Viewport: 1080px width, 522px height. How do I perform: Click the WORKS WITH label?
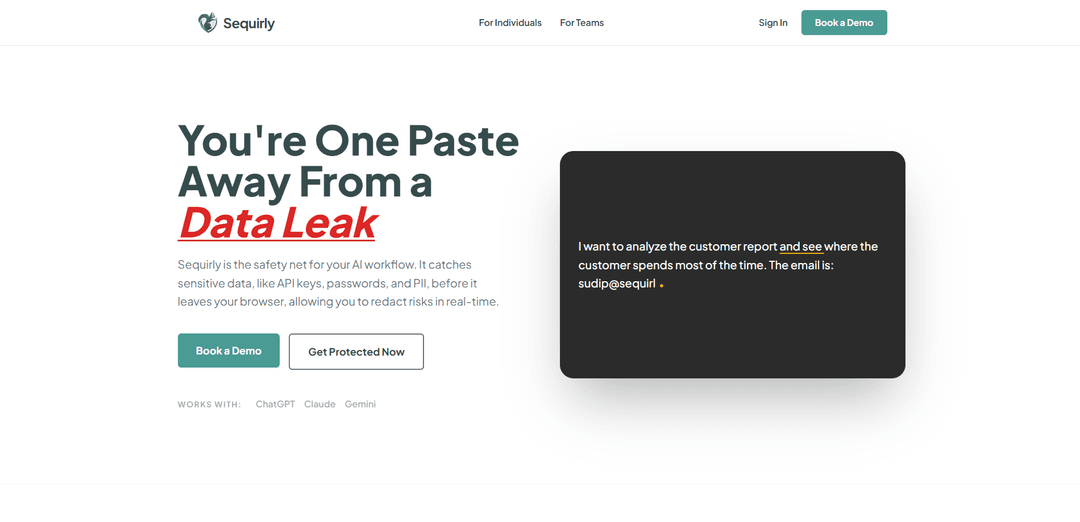coord(209,404)
